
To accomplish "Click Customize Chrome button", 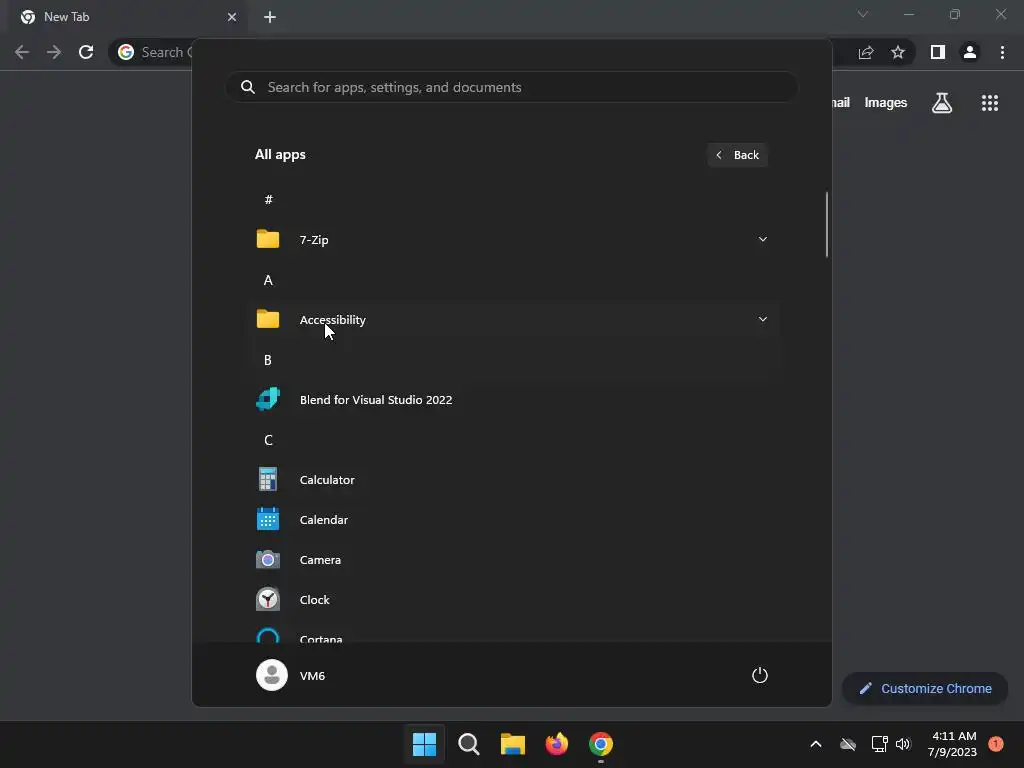I will point(925,688).
